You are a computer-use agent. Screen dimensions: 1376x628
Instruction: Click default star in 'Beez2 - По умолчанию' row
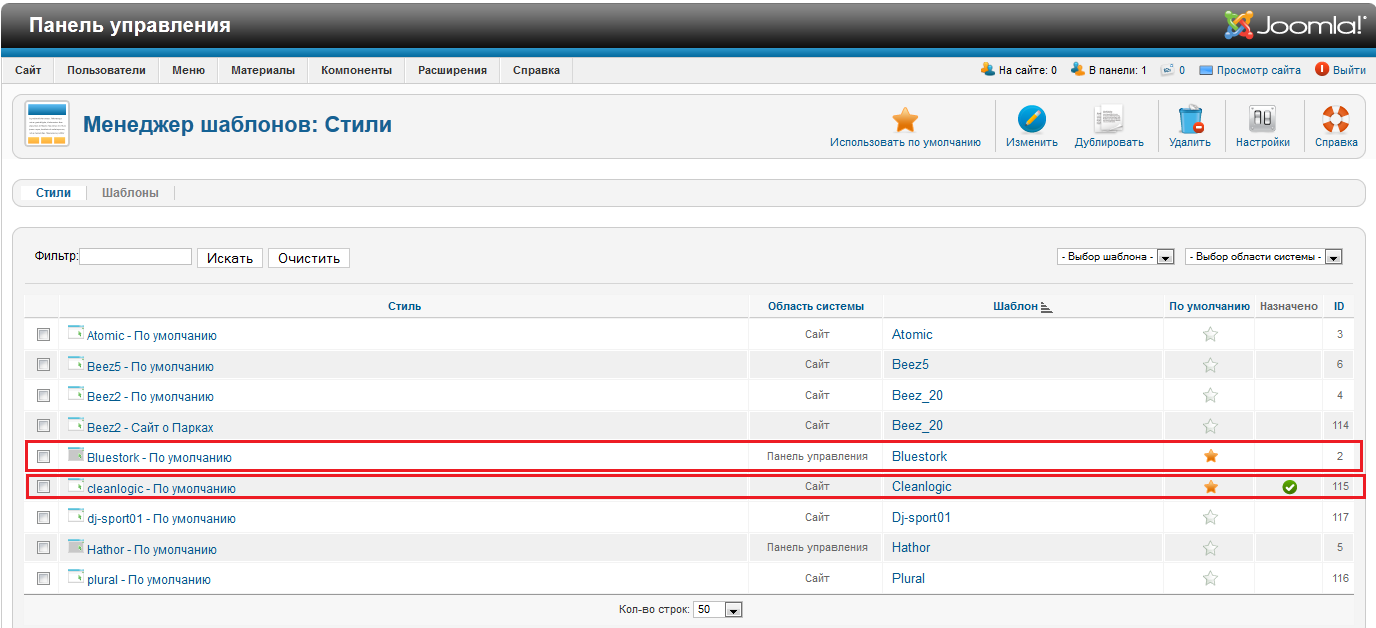pyautogui.click(x=1210, y=396)
